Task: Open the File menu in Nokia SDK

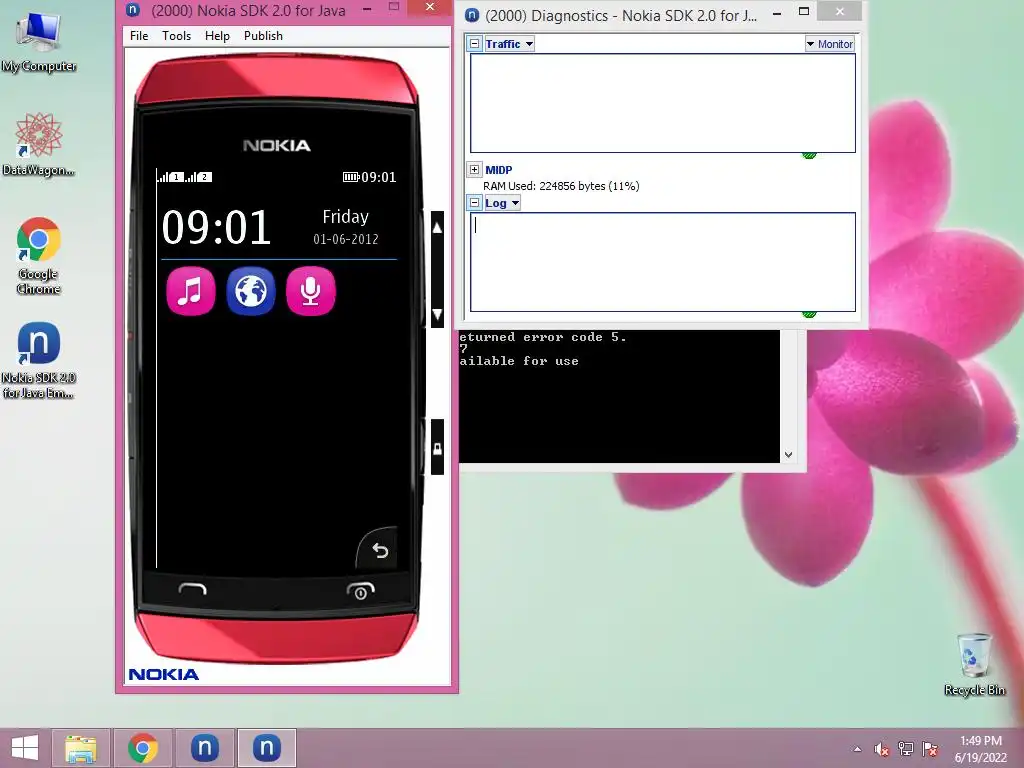Action: point(139,36)
